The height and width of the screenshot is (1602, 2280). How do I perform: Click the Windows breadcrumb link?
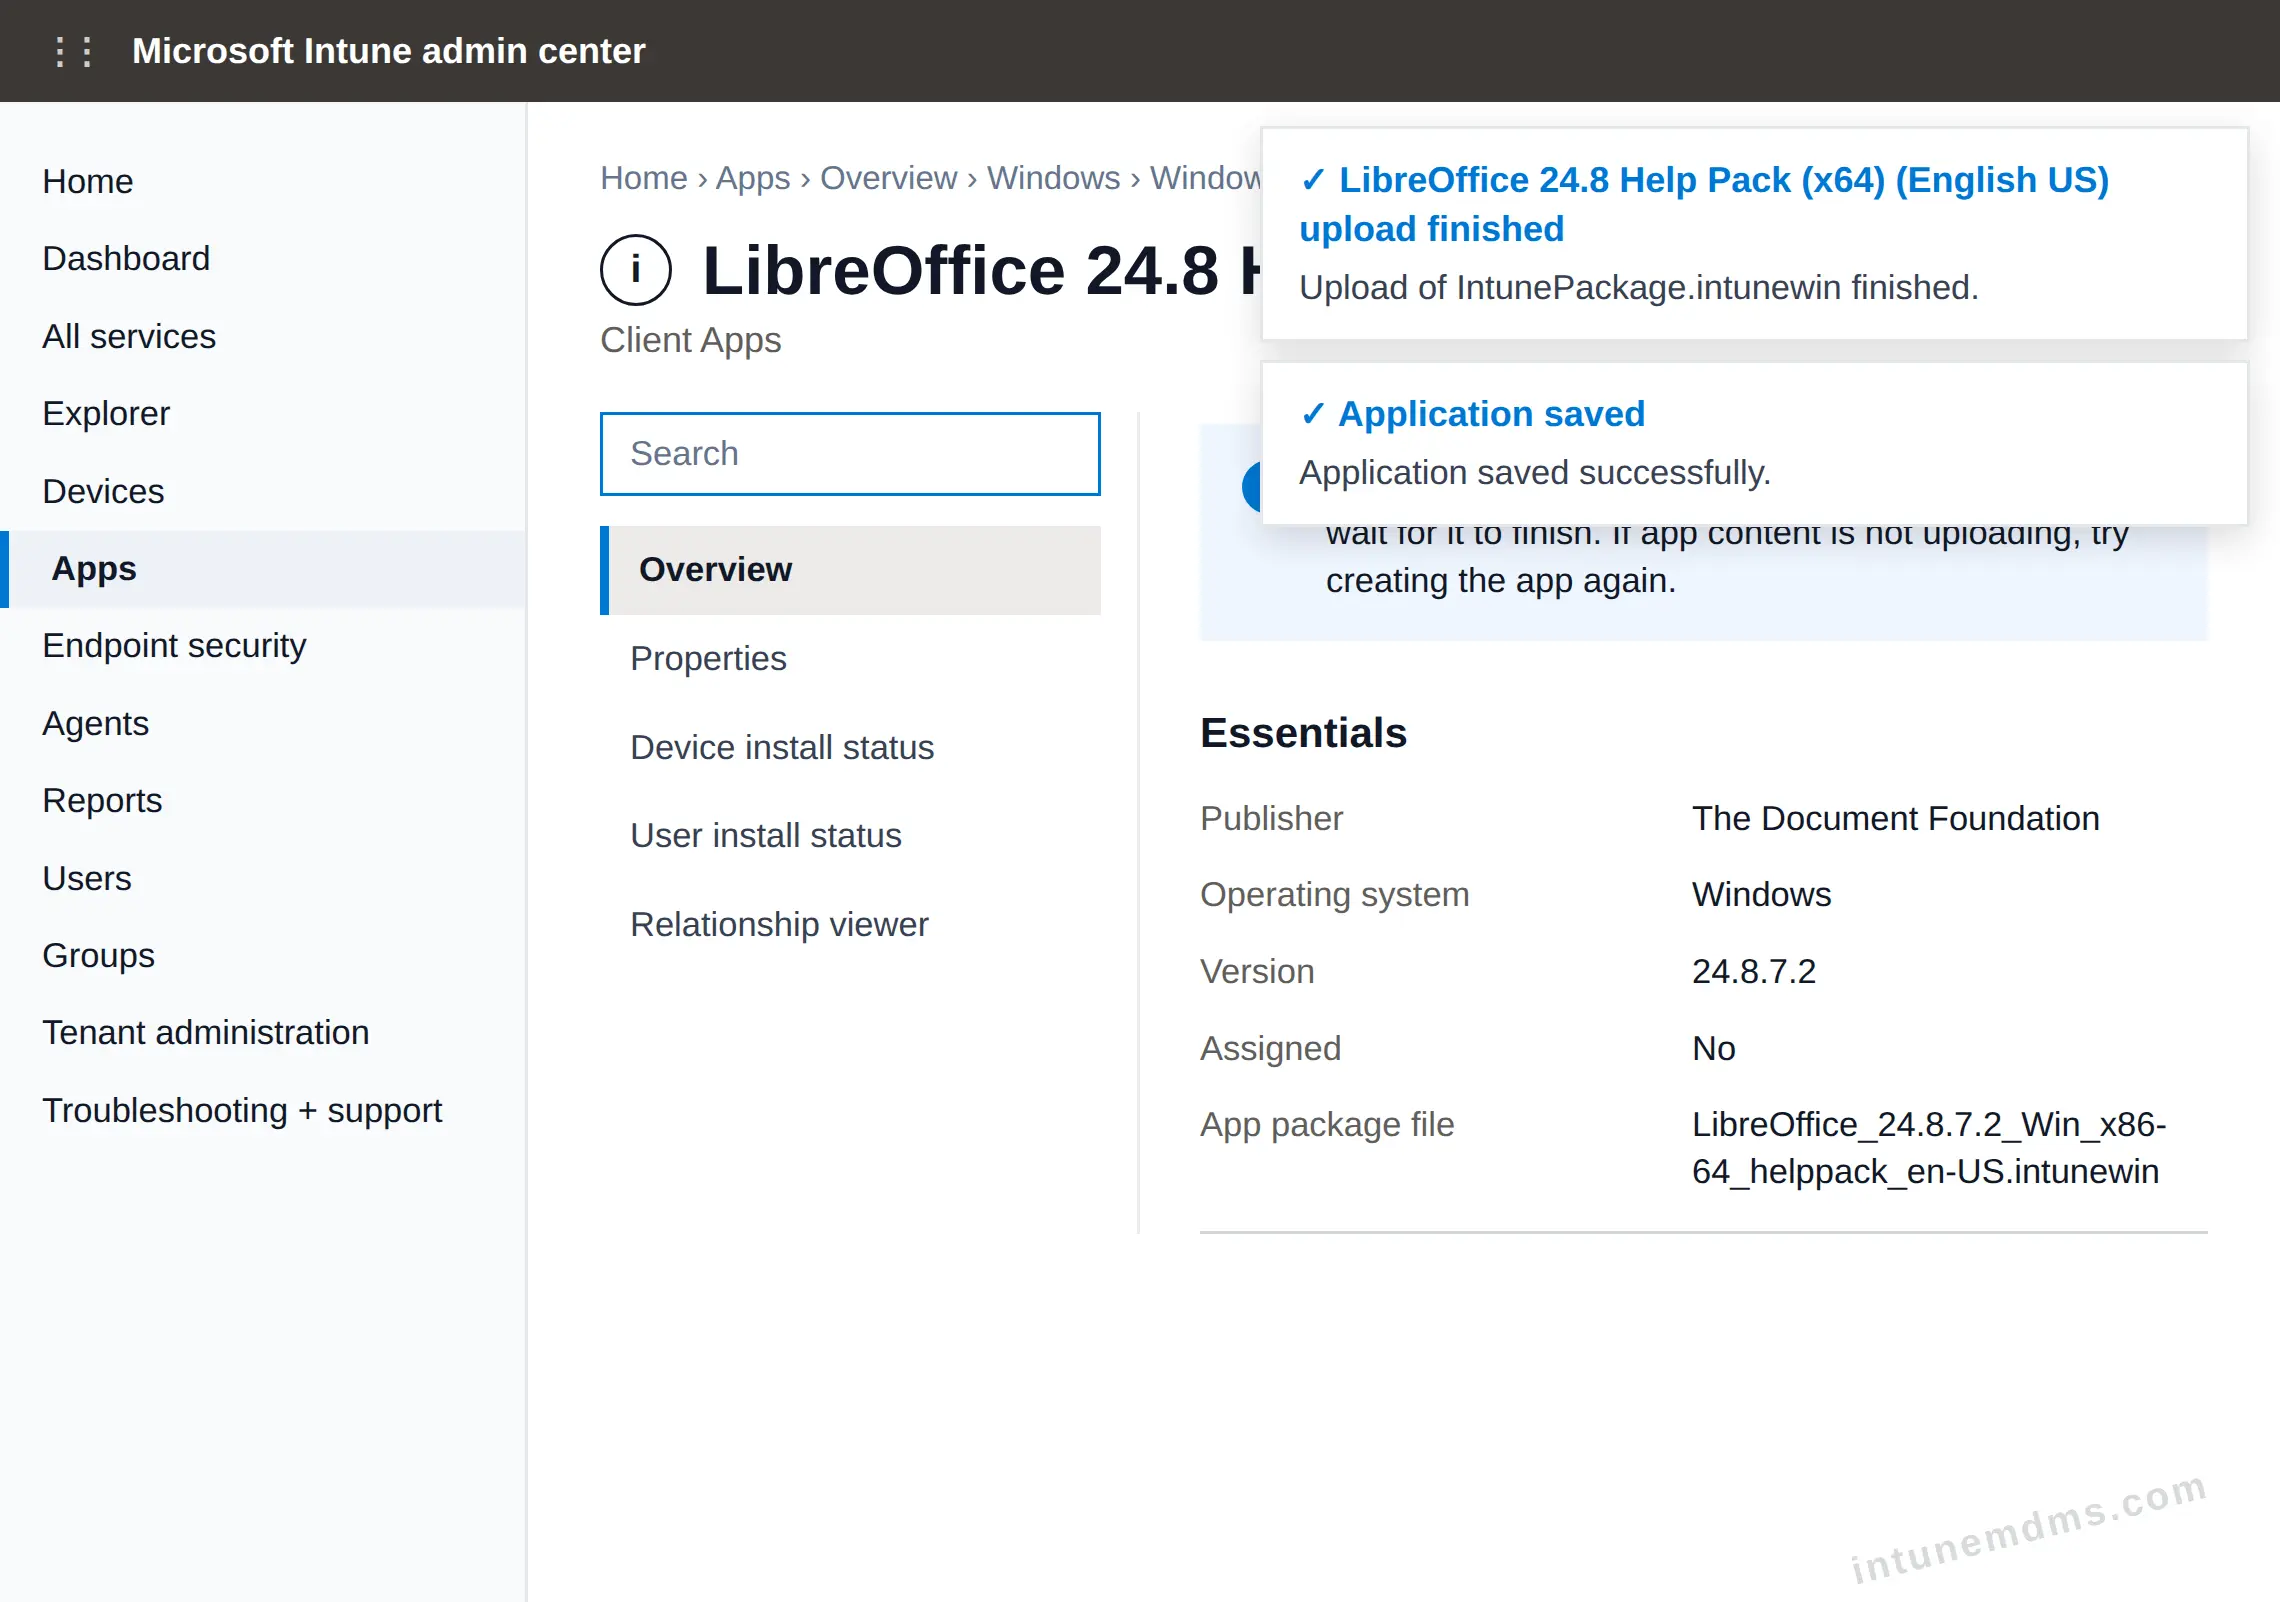click(1054, 178)
